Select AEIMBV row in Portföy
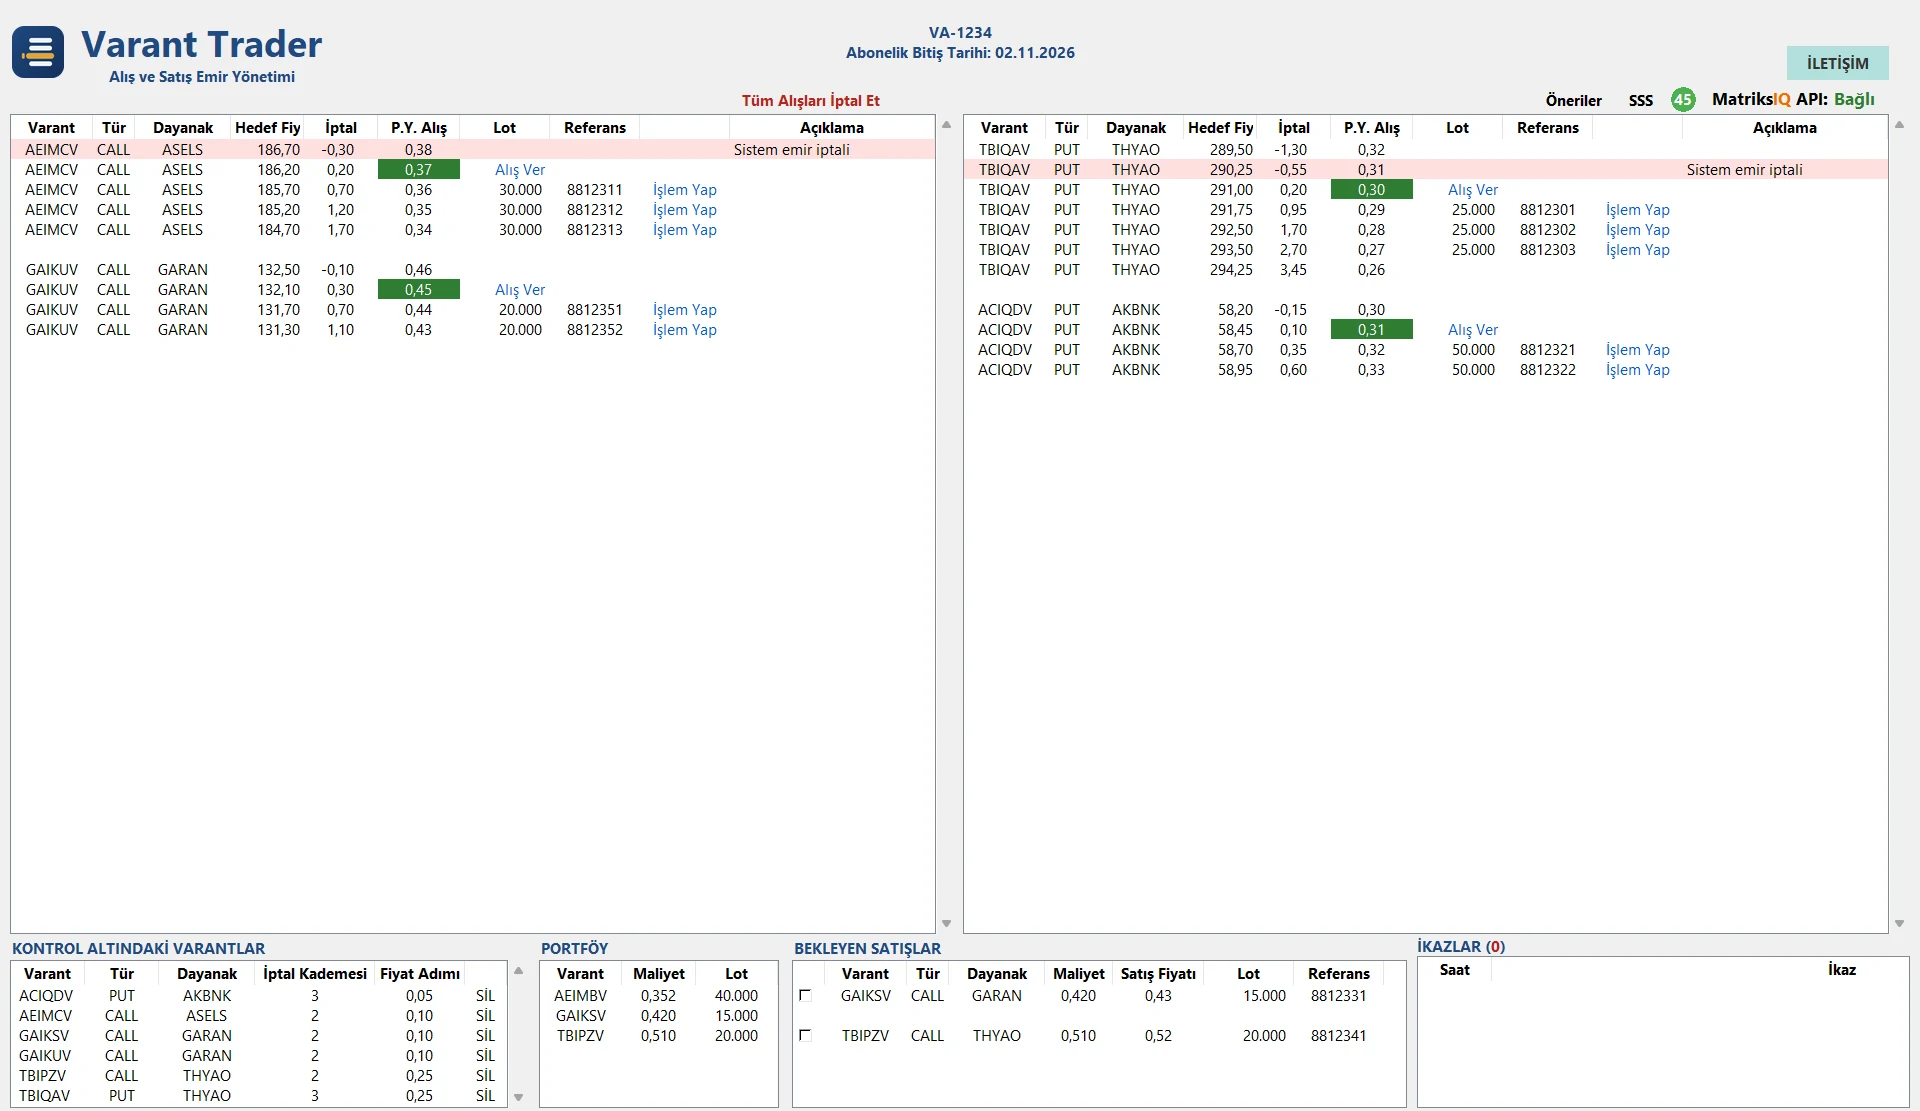The image size is (1920, 1111). point(657,995)
